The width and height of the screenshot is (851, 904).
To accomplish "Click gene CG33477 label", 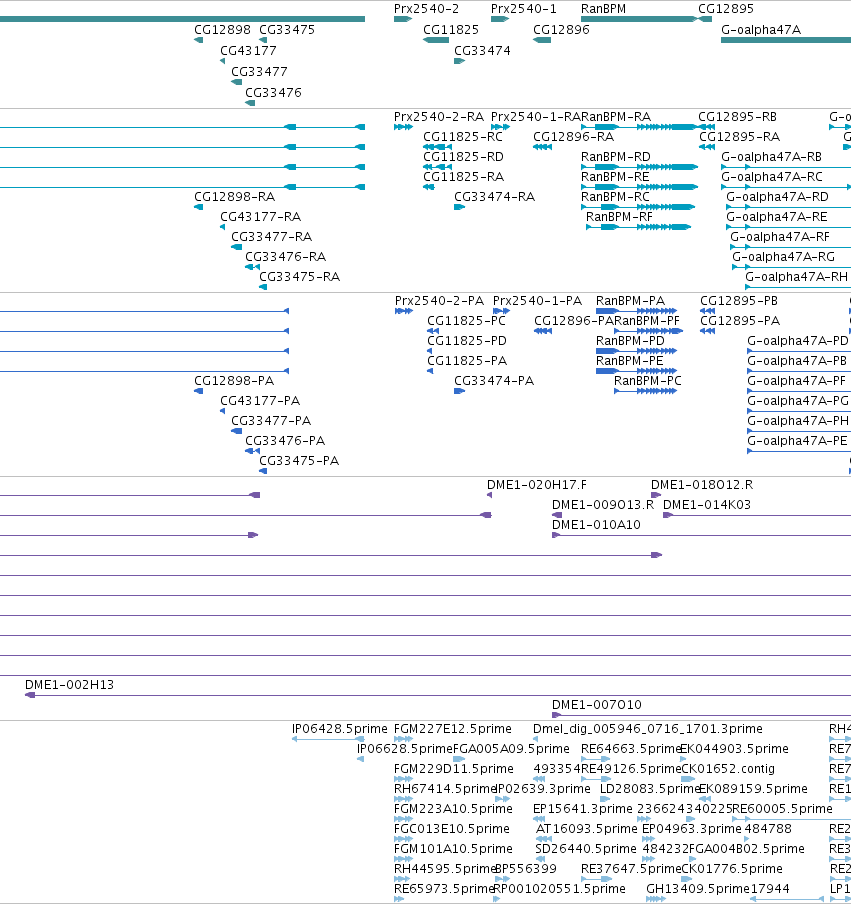I will click(259, 71).
